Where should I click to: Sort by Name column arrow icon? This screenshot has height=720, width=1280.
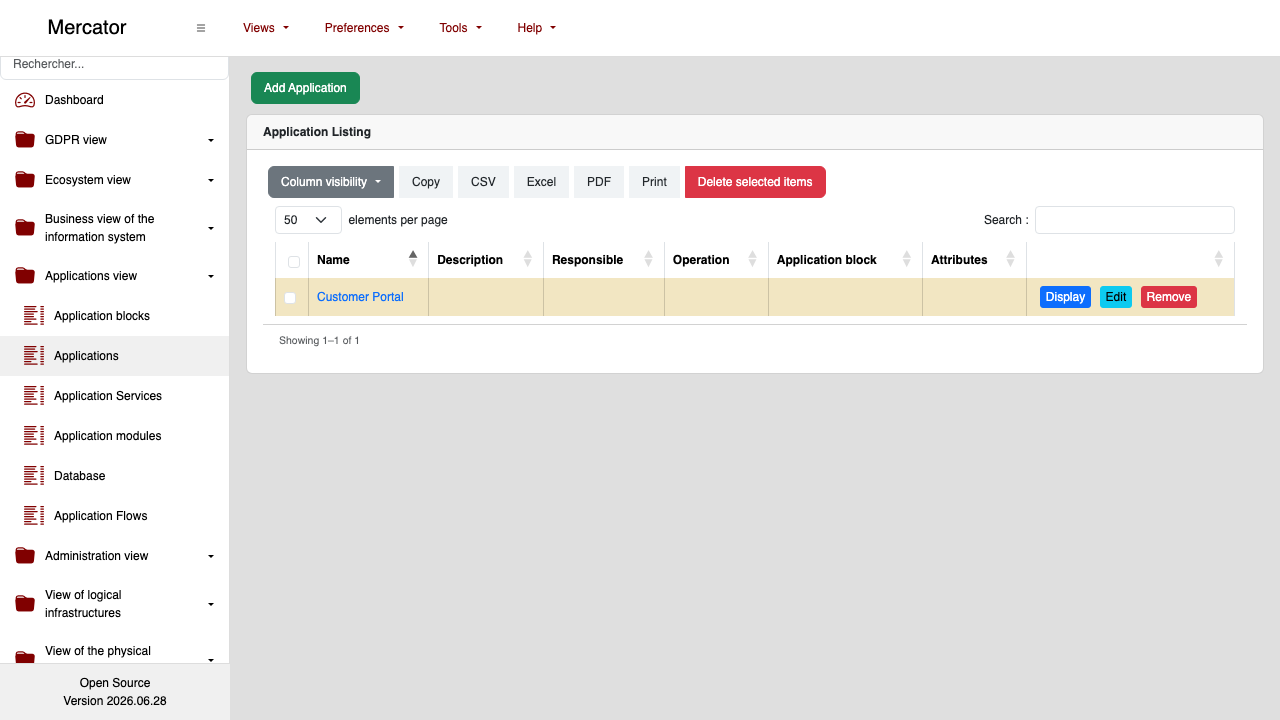[x=413, y=259]
